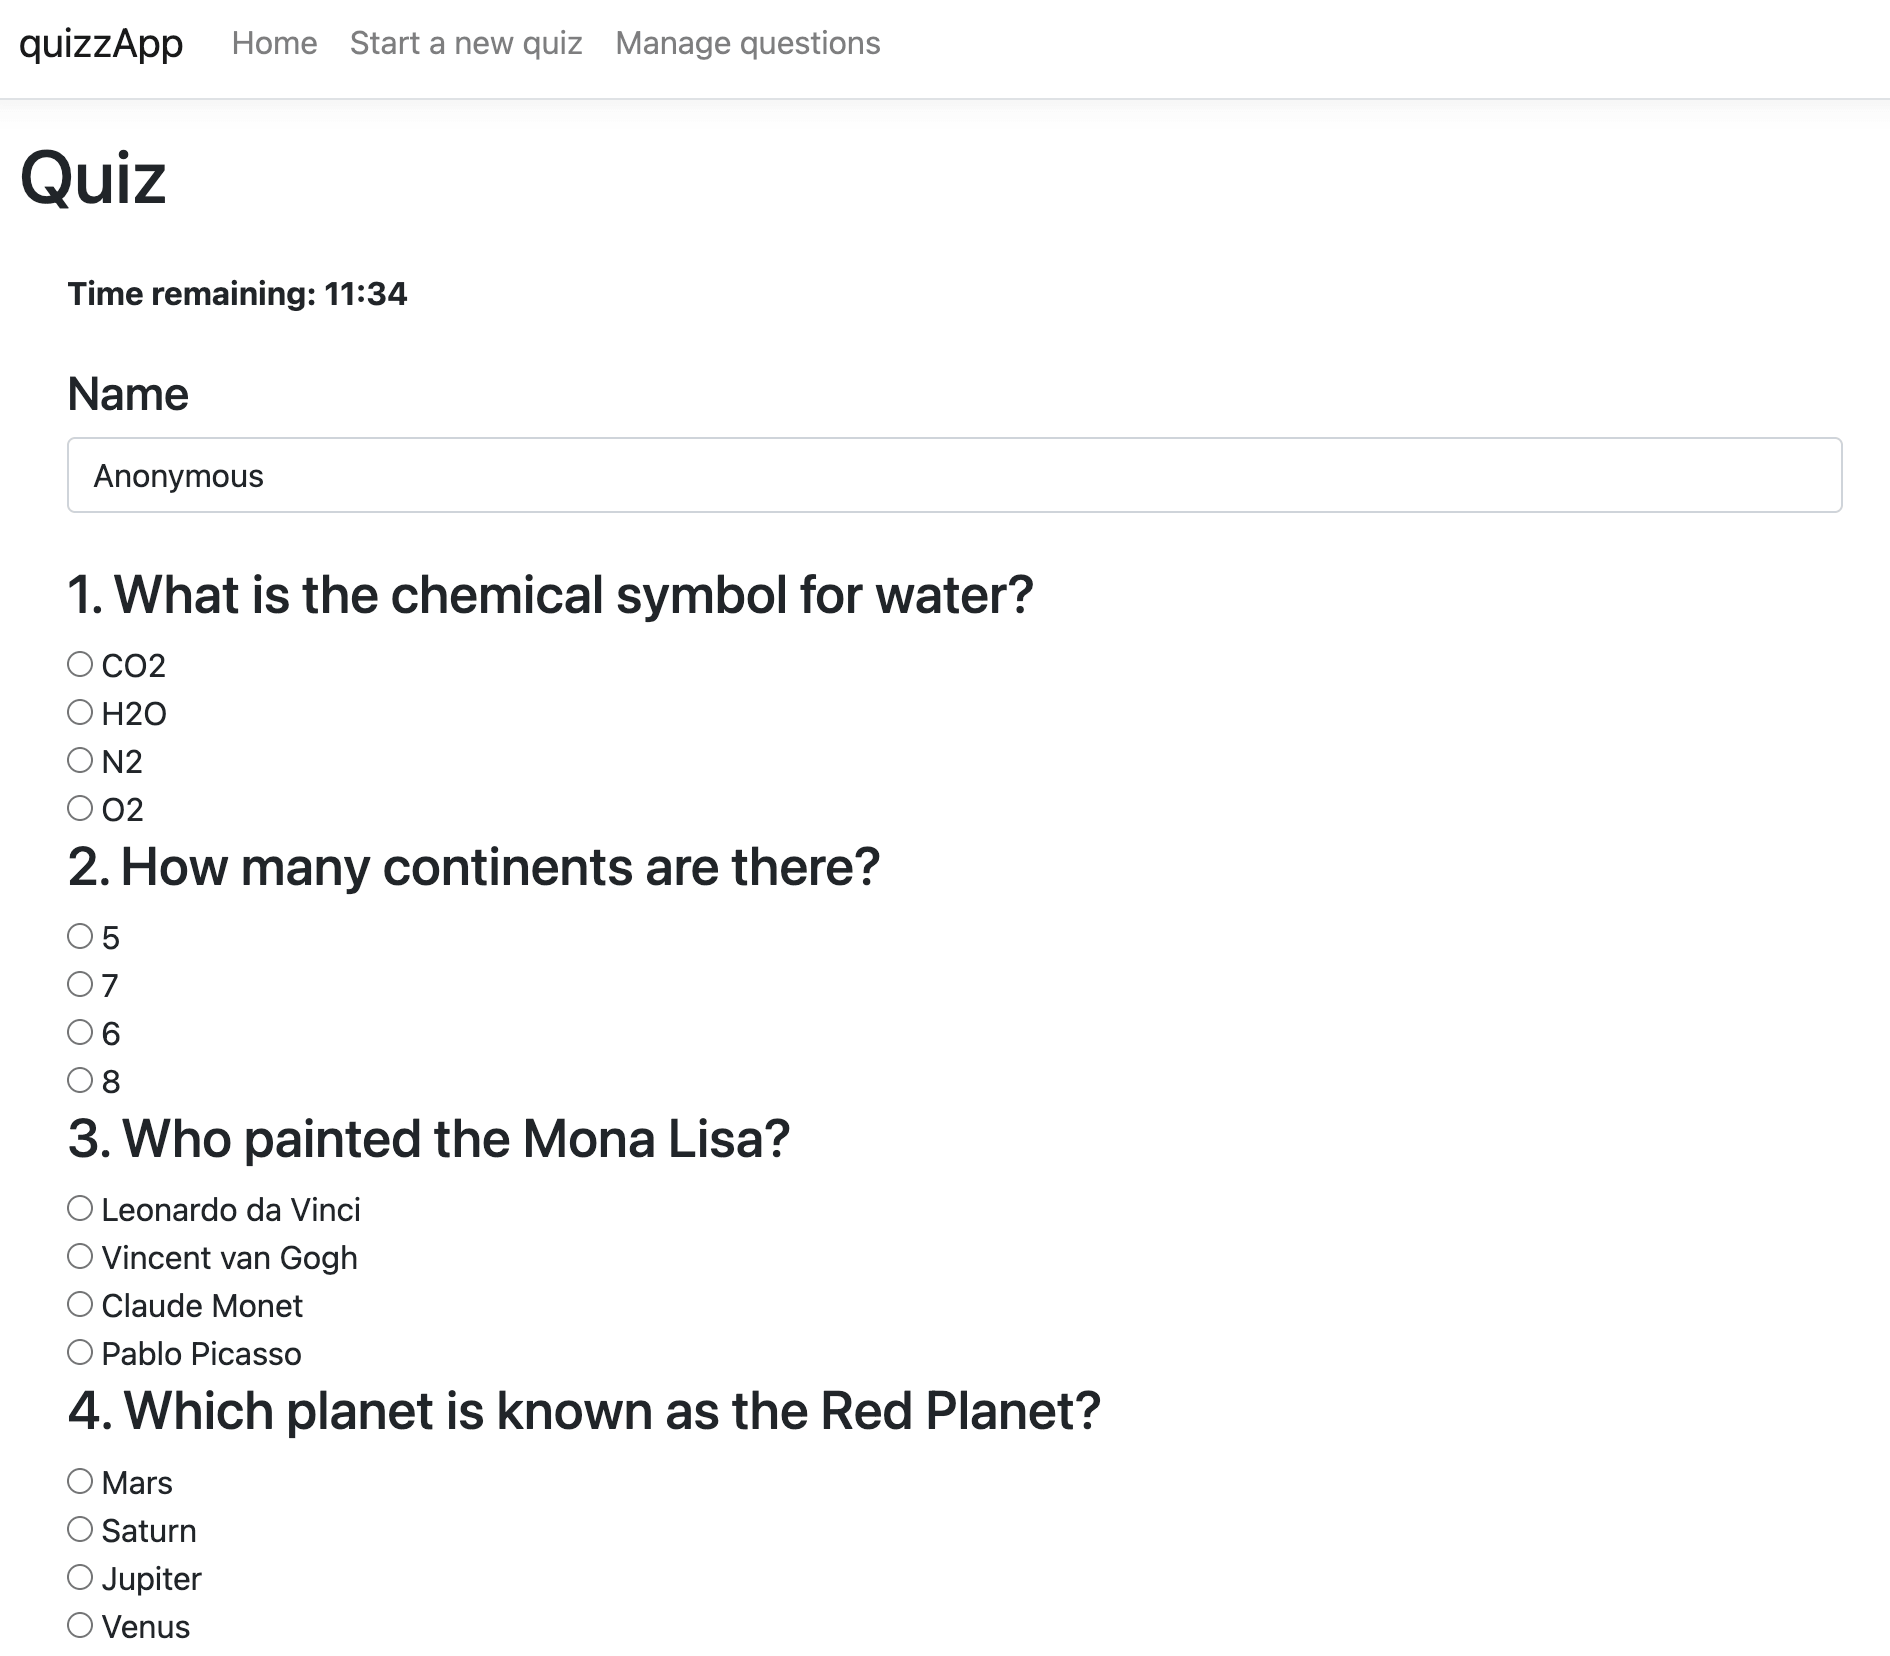Select CO2 as water symbol
Image resolution: width=1890 pixels, height=1656 pixels.
[x=80, y=664]
